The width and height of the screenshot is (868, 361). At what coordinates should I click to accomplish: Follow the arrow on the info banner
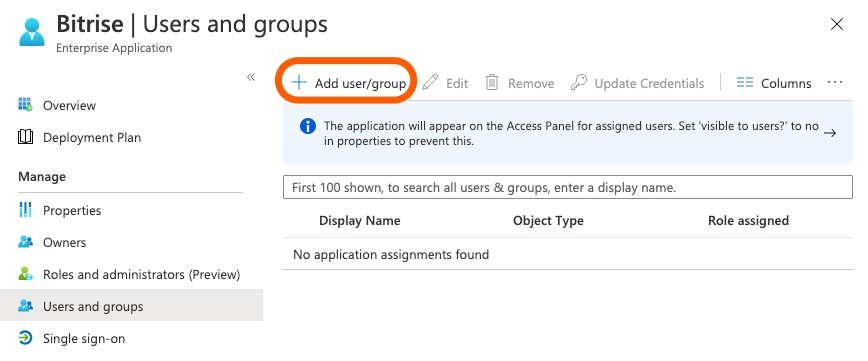(829, 133)
